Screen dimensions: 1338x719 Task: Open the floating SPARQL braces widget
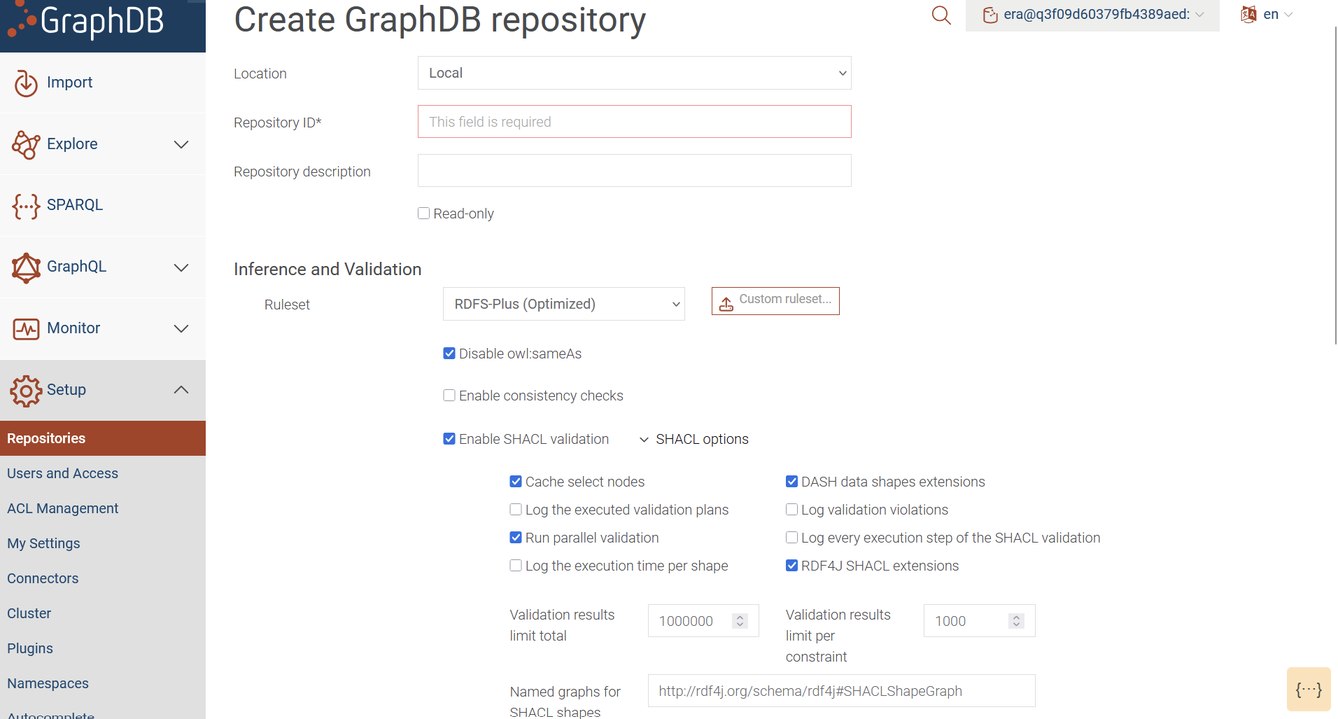1308,689
